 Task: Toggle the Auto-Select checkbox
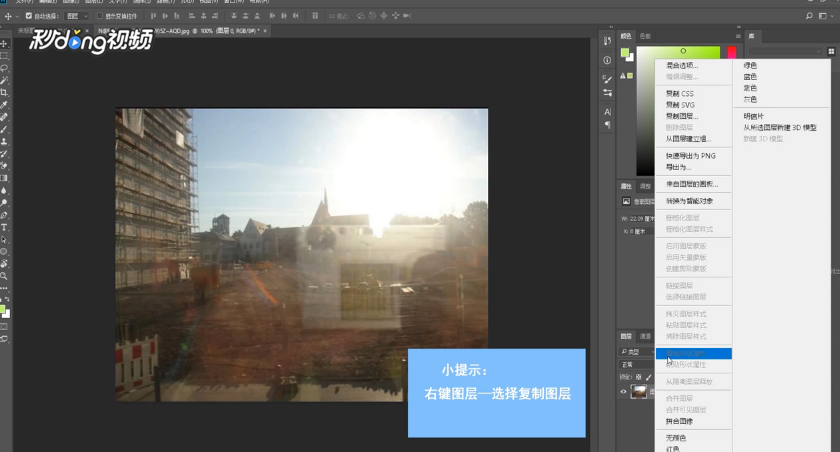click(29, 16)
